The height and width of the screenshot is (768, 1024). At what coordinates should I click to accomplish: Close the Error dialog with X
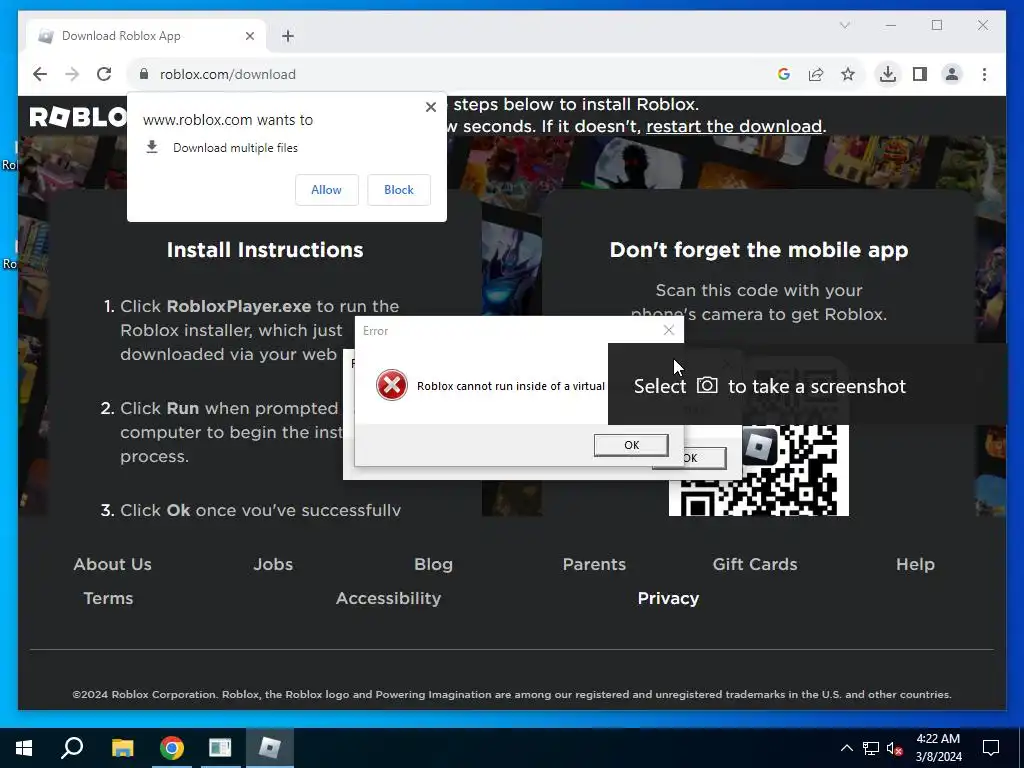tap(668, 330)
